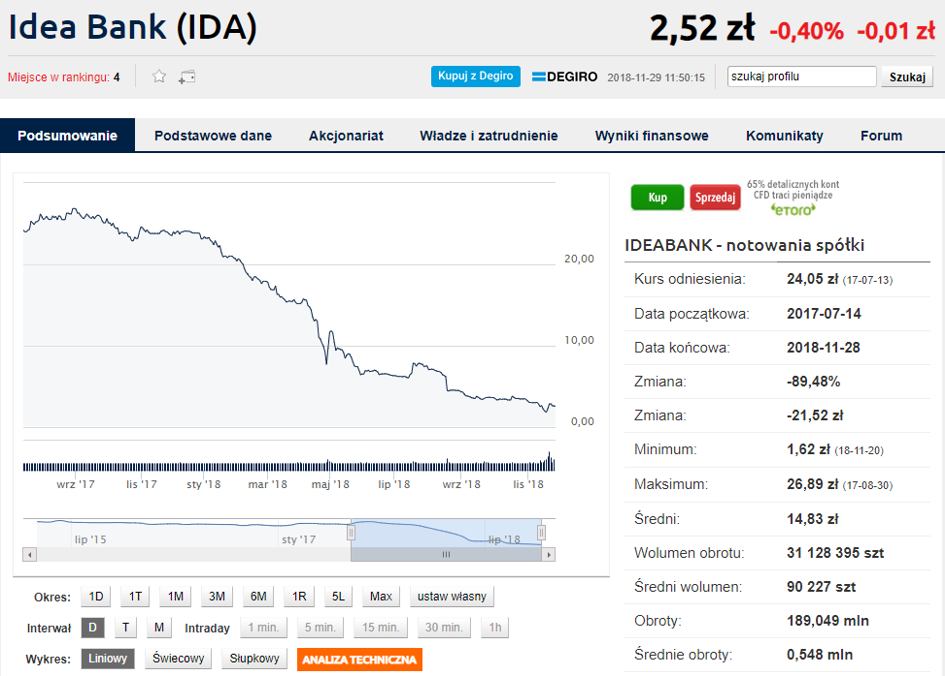
Task: Select 5 min. intraday interval
Action: [320, 628]
